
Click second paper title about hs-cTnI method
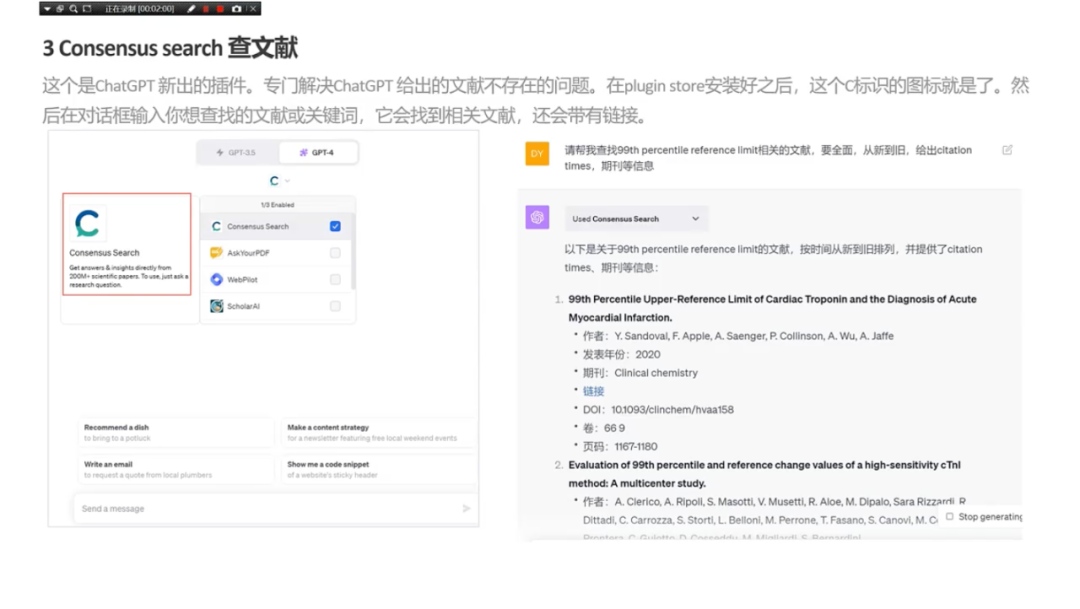tap(765, 474)
